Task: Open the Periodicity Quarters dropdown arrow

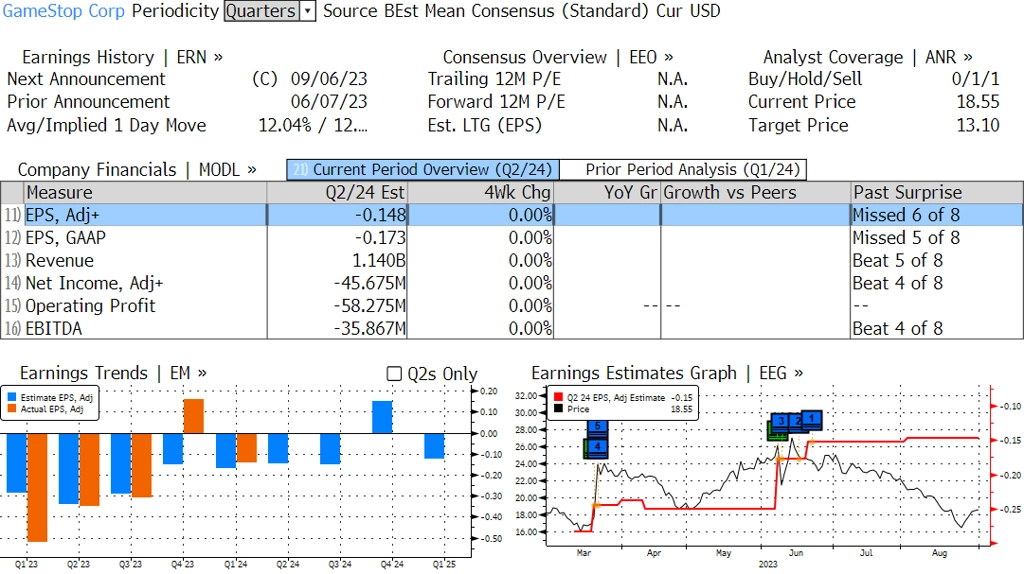Action: pyautogui.click(x=308, y=11)
